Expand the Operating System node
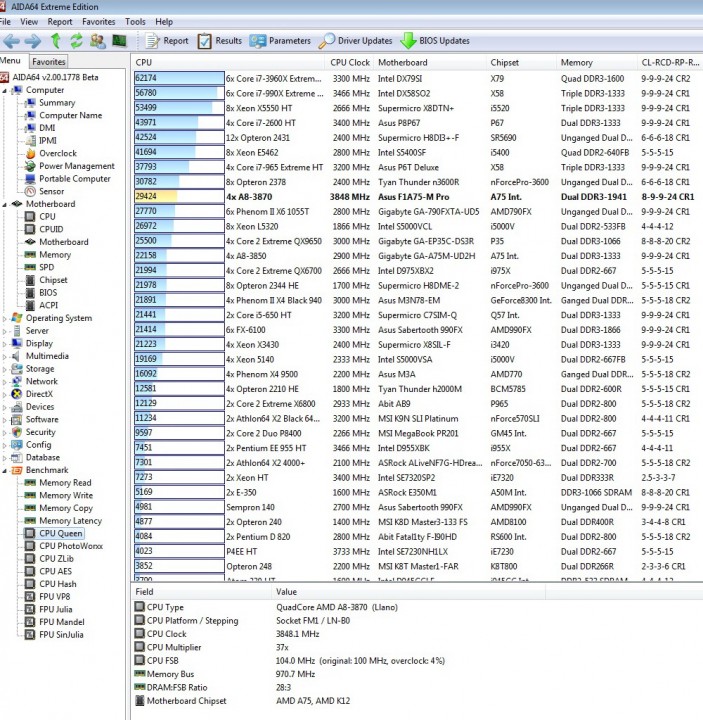 [5, 318]
